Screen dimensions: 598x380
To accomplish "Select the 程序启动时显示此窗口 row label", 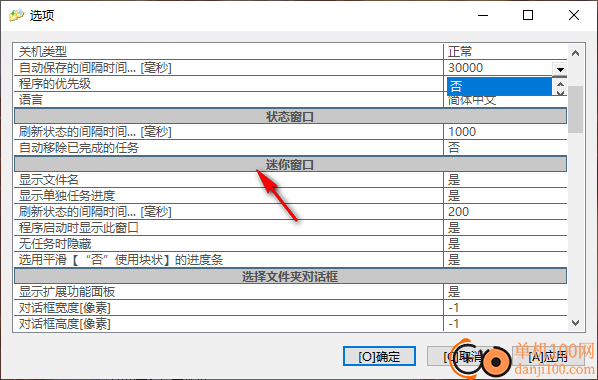I will 79,228.
